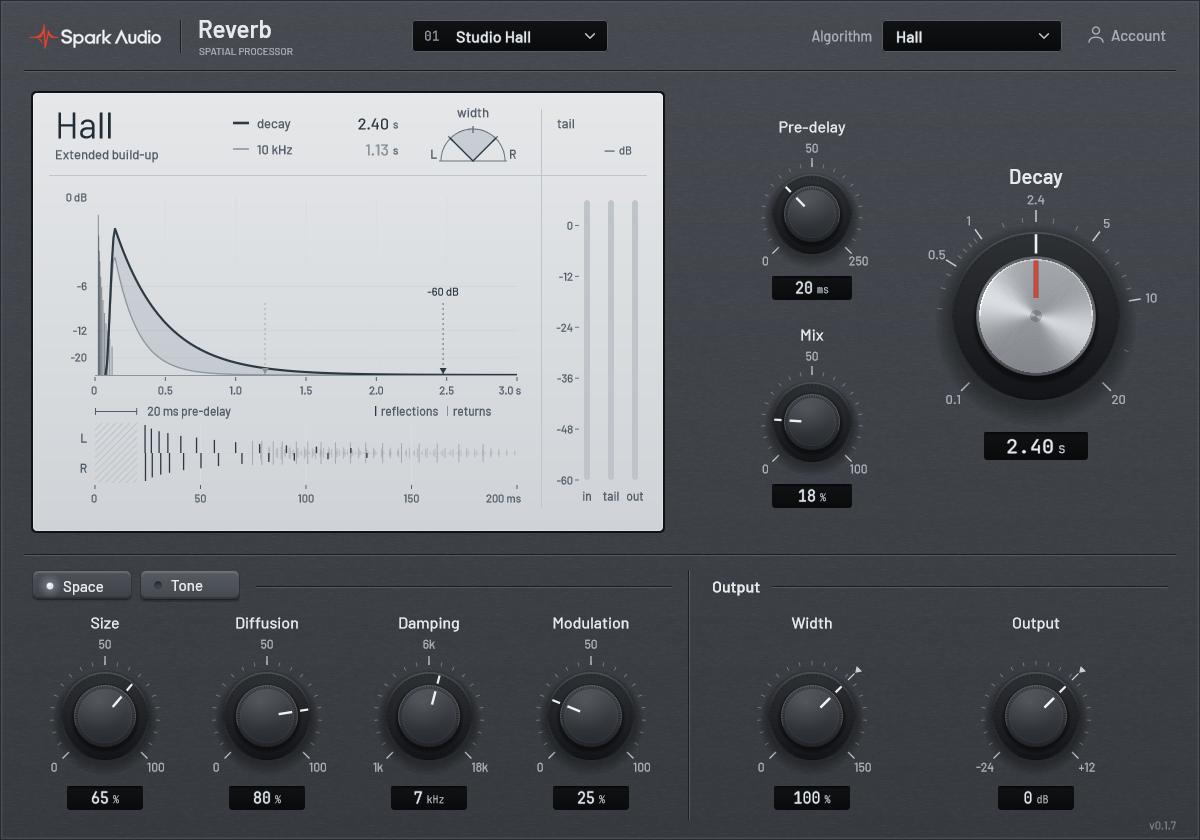The height and width of the screenshot is (840, 1200).
Task: Click the 7 kHz damping value field
Action: (x=429, y=798)
